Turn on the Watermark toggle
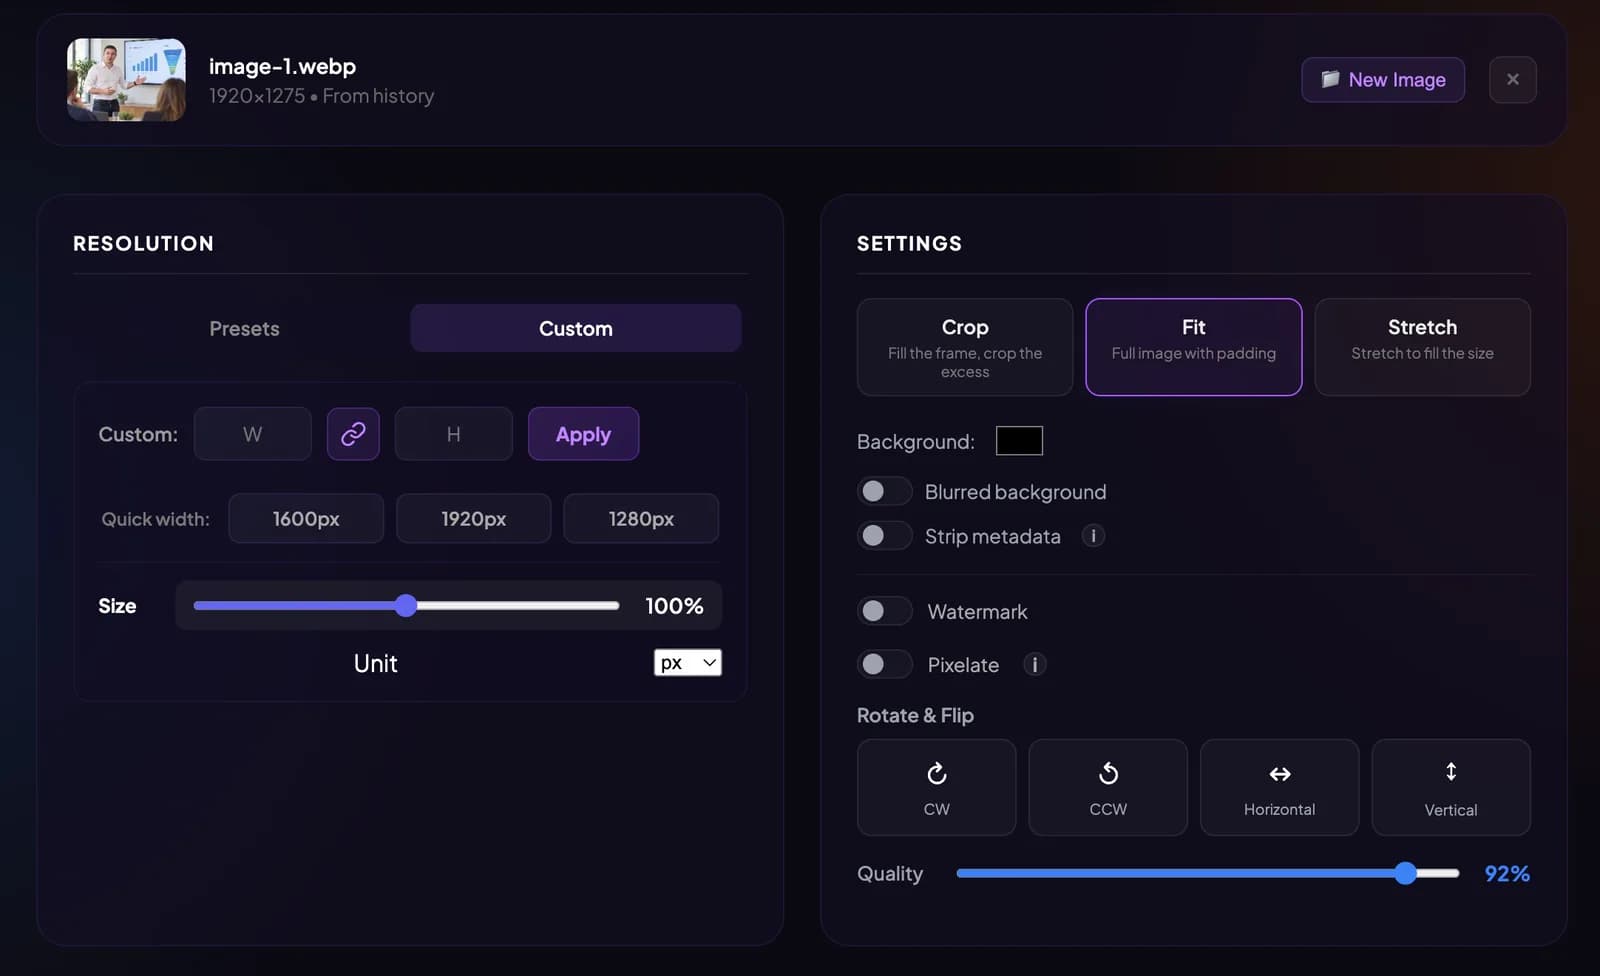Image resolution: width=1600 pixels, height=976 pixels. pos(884,611)
